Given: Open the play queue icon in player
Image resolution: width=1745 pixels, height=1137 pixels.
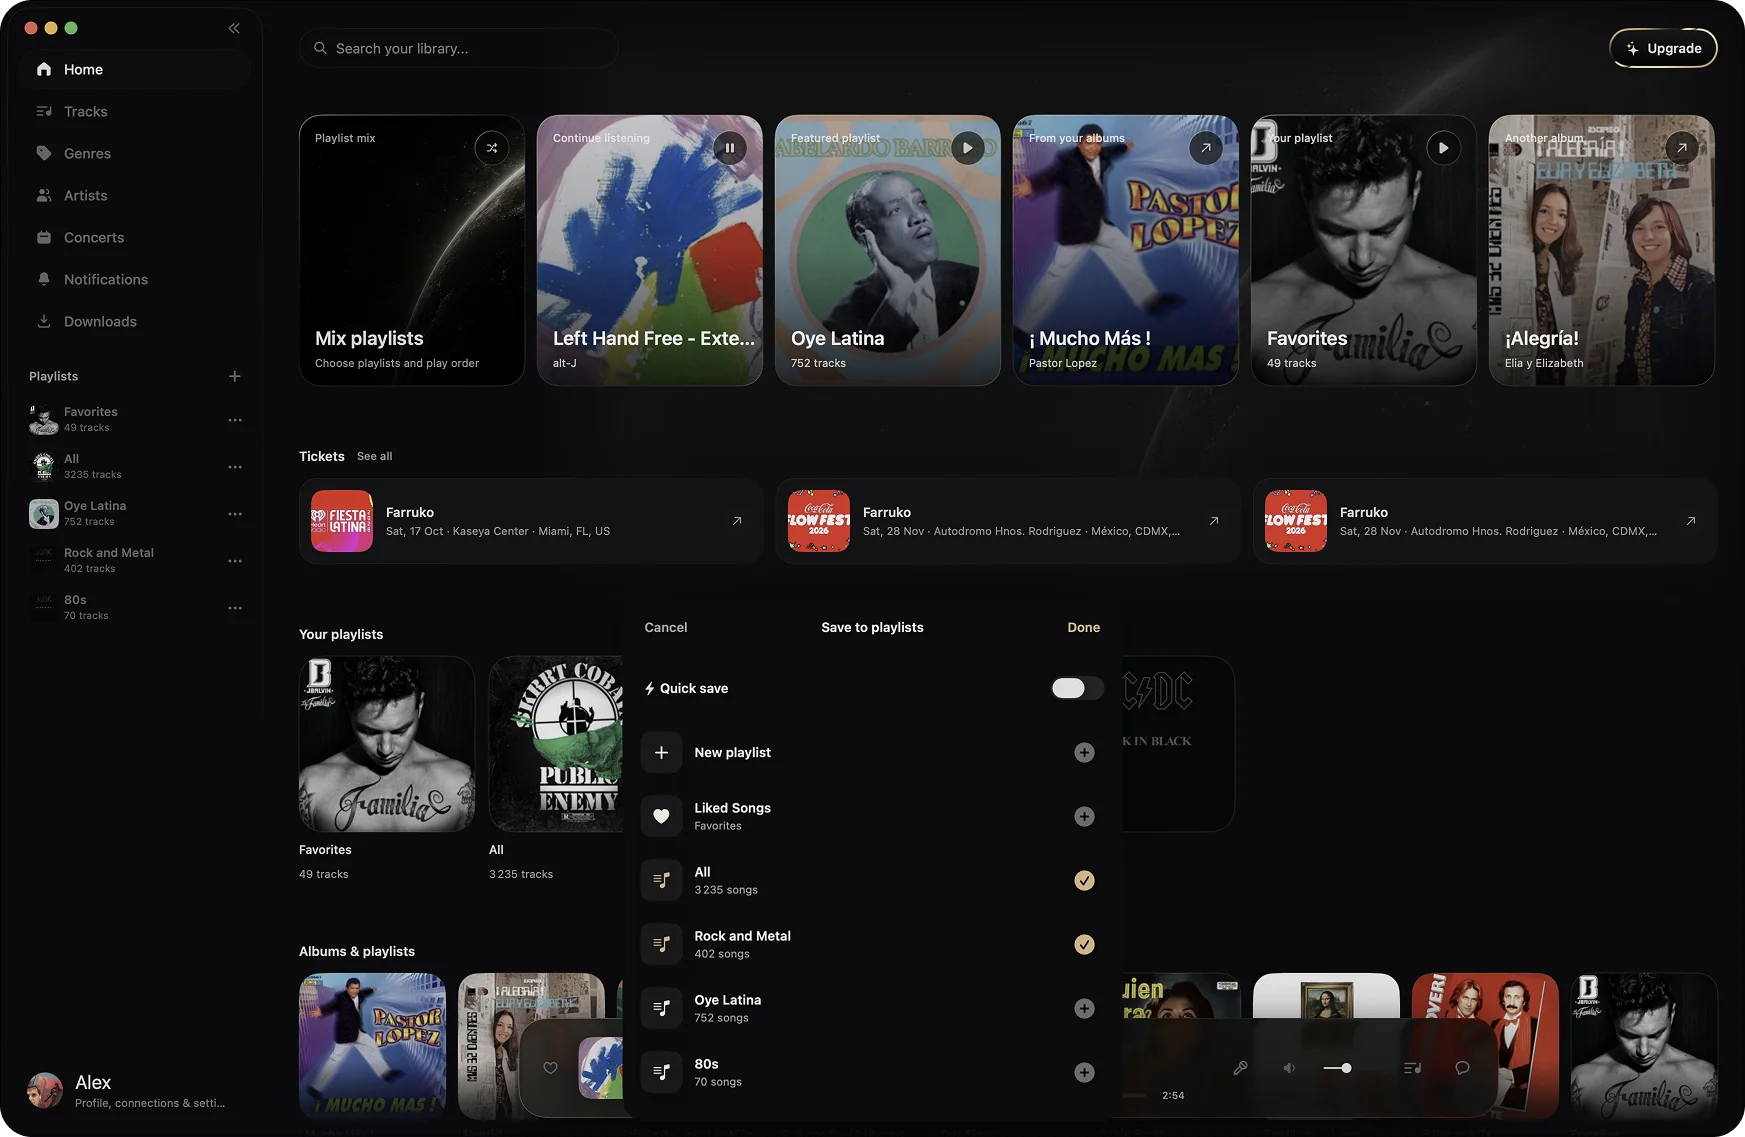Looking at the screenshot, I should [x=1412, y=1068].
